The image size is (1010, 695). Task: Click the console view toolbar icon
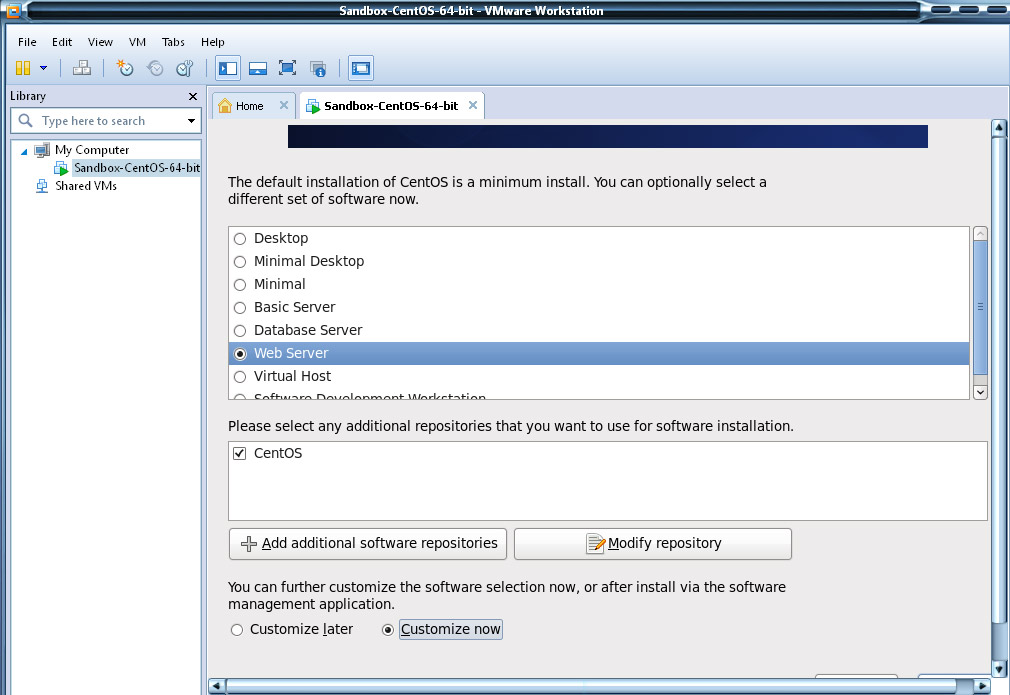tap(361, 68)
